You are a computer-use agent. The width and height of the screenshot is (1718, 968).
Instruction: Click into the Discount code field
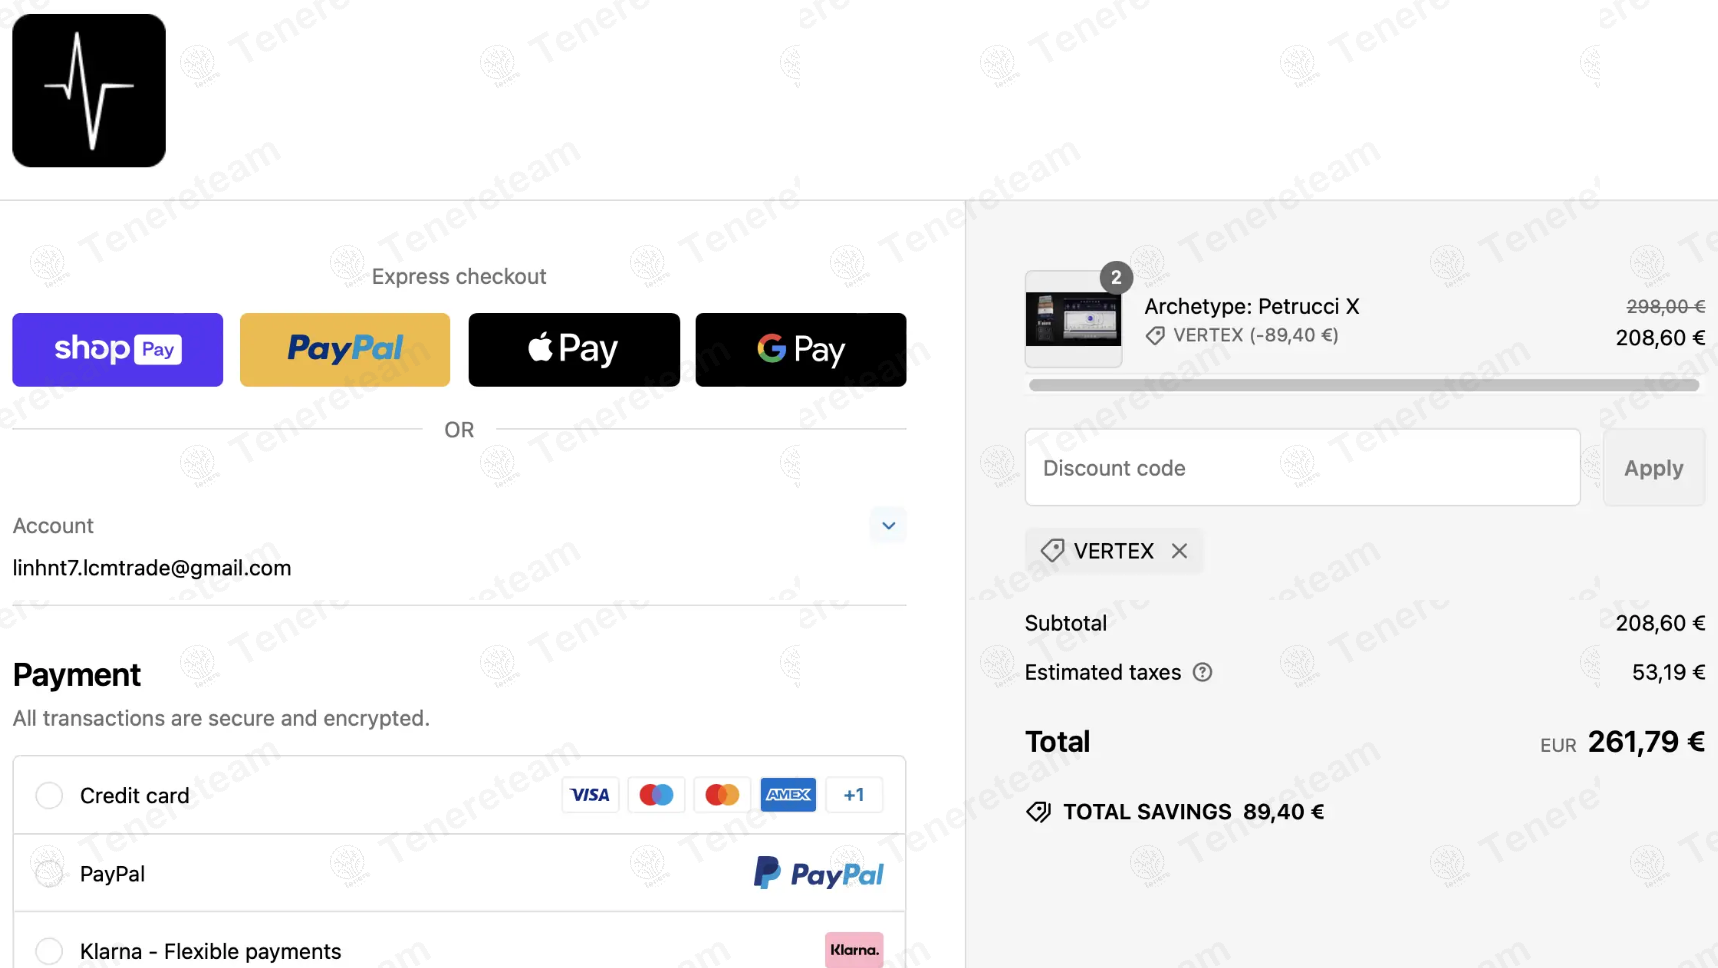click(1302, 468)
